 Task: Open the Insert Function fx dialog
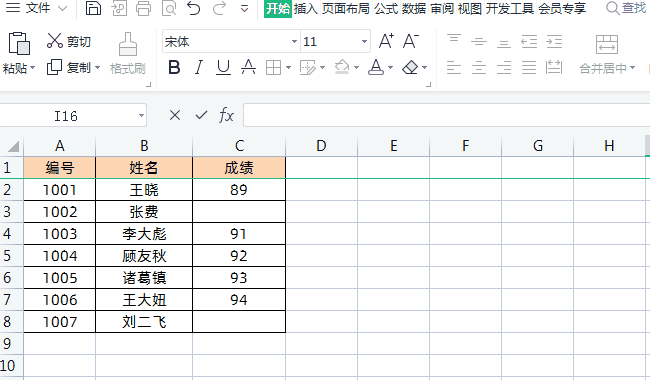pyautogui.click(x=226, y=115)
